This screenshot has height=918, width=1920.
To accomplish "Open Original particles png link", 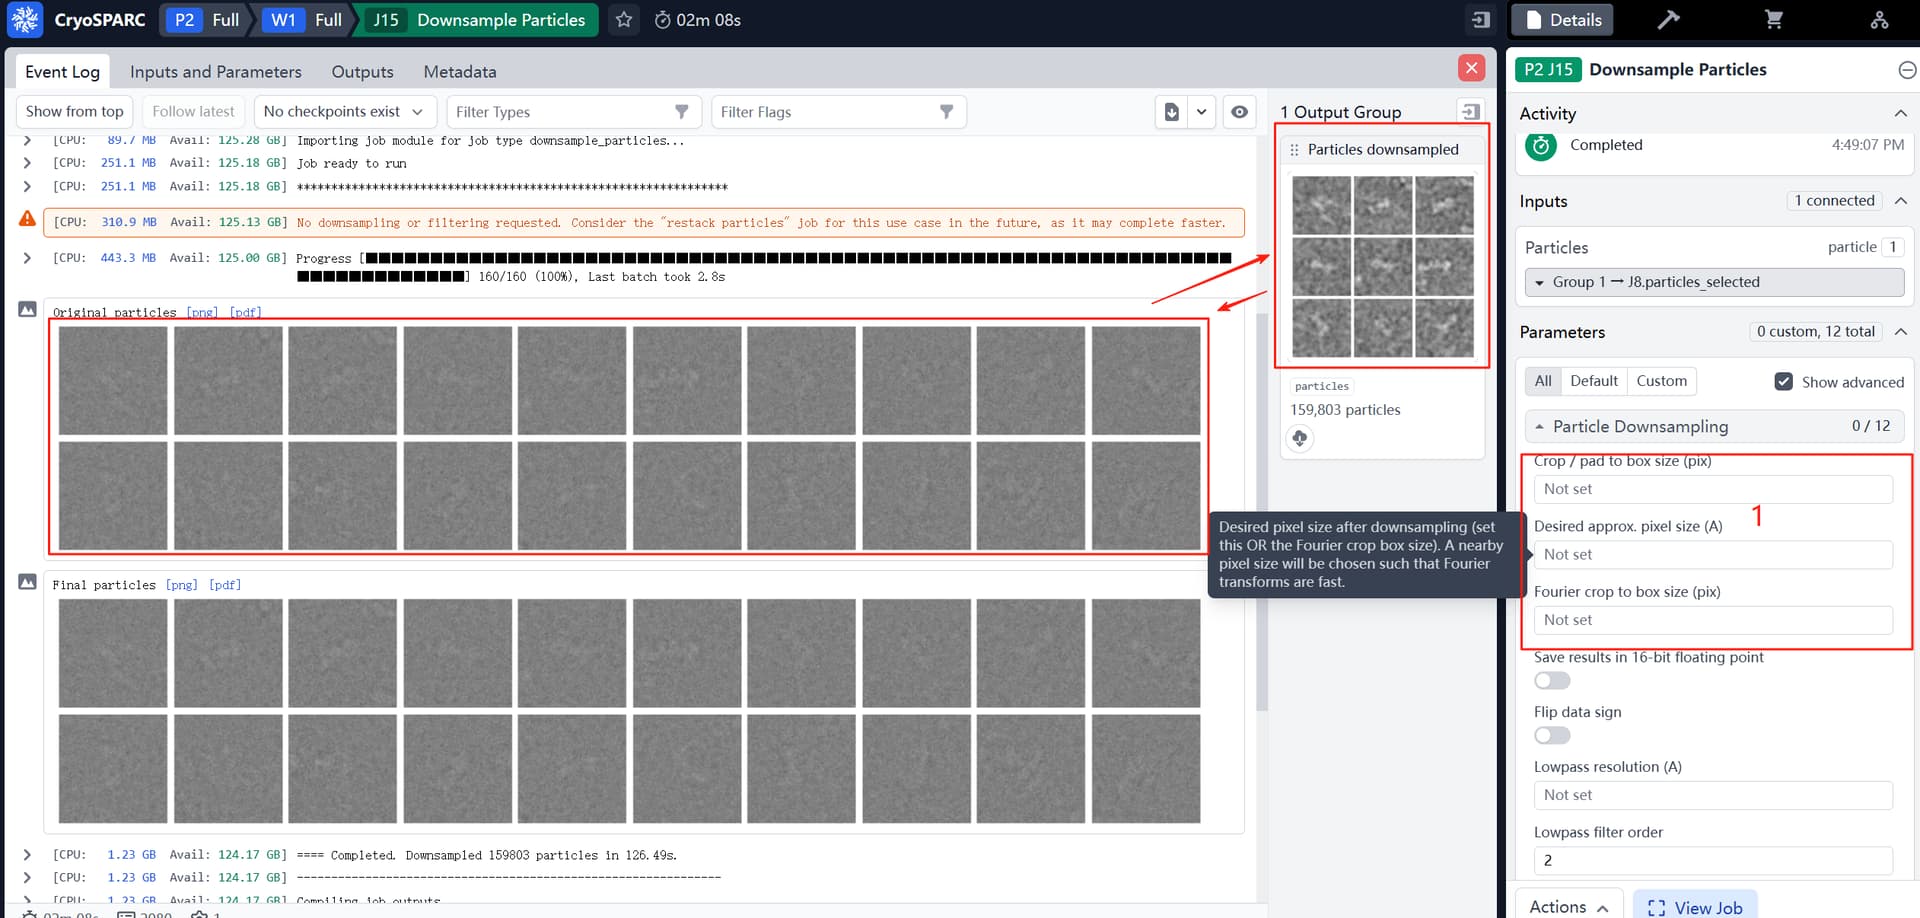I will coord(202,312).
